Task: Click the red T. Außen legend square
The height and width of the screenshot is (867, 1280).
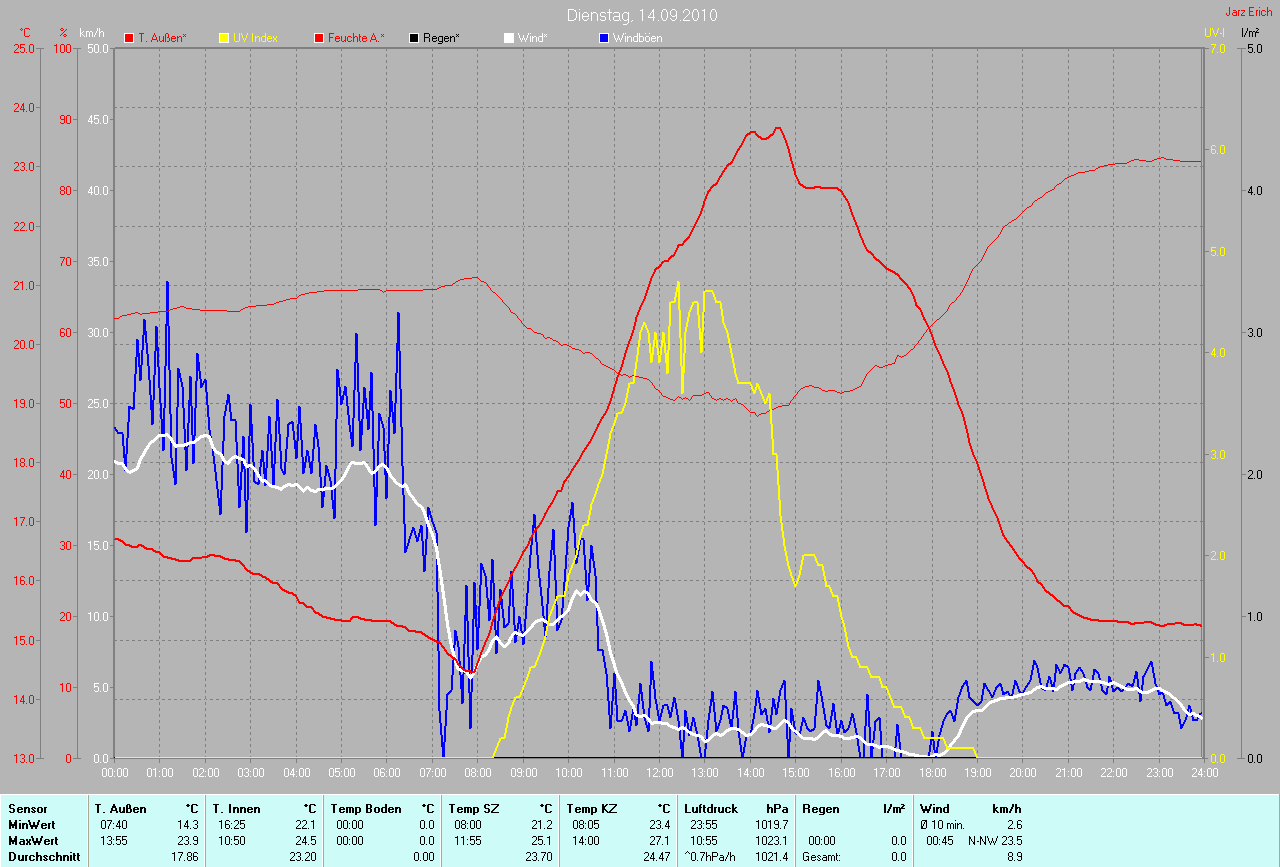Action: [x=129, y=38]
